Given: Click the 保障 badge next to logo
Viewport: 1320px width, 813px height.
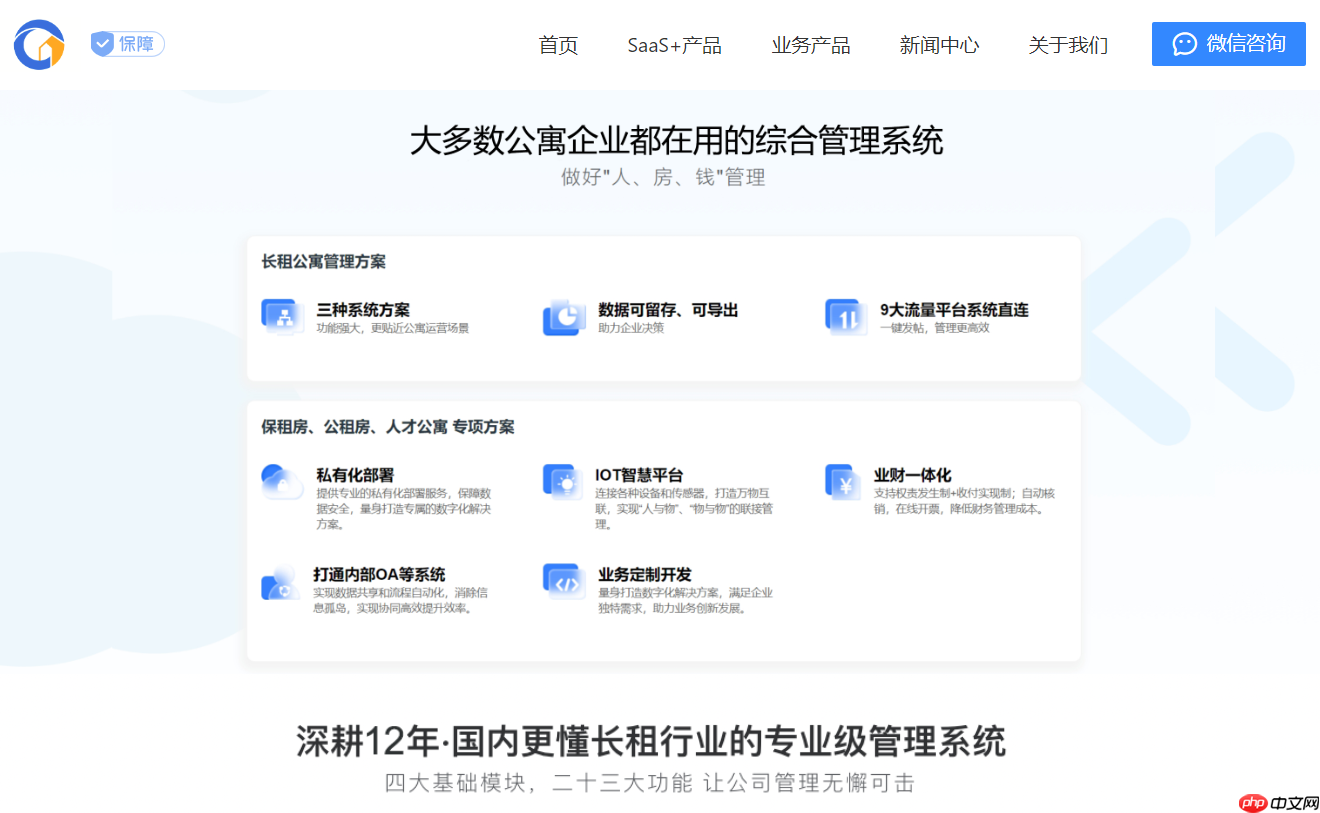Looking at the screenshot, I should point(126,43).
